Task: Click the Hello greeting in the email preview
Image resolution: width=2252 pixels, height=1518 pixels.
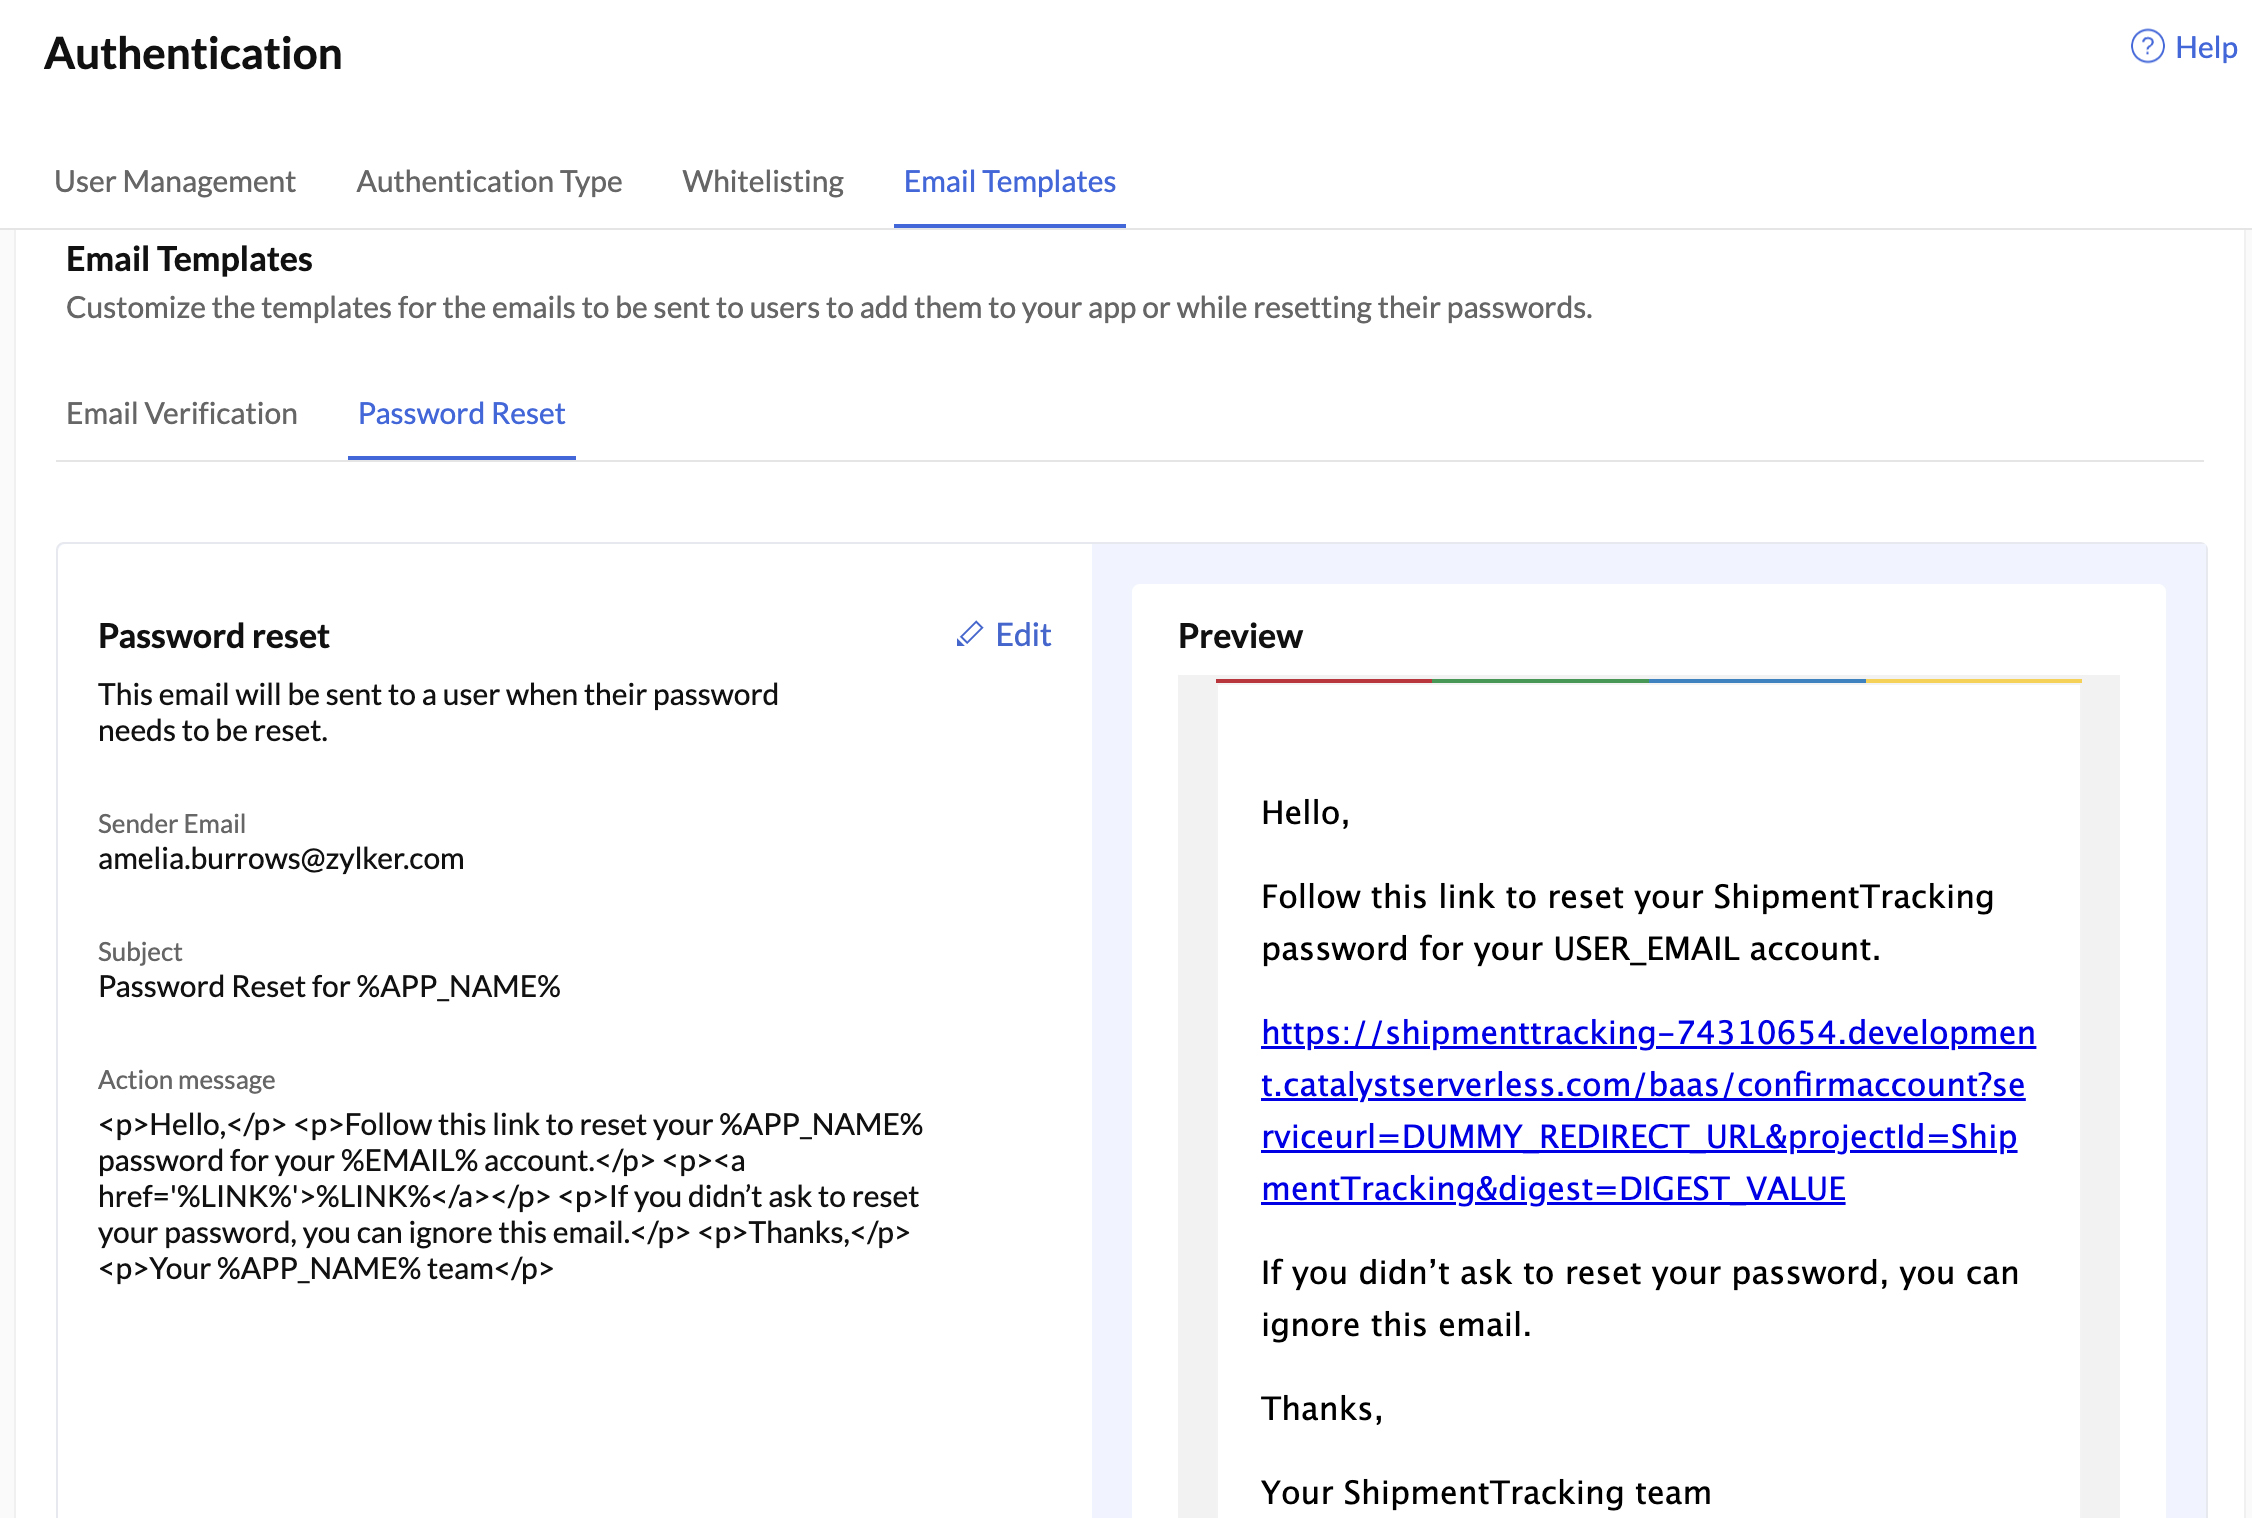Action: 1304,814
